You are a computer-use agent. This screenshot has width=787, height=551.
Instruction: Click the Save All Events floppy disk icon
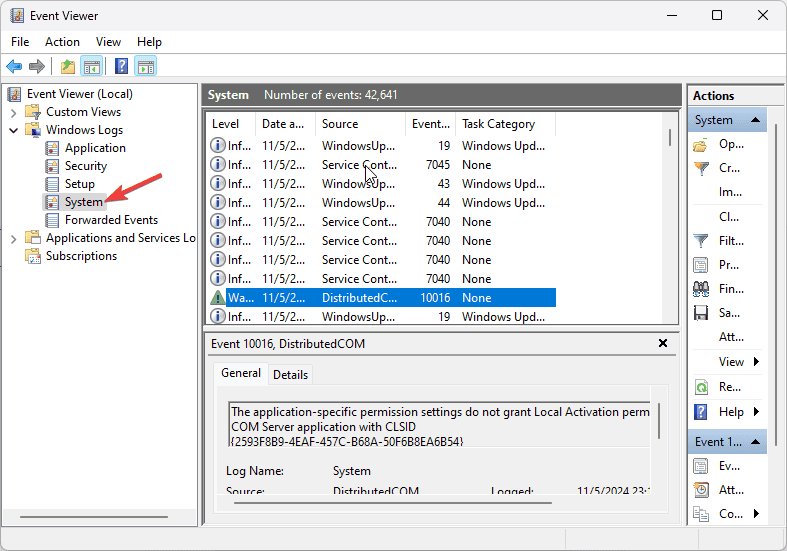701,313
